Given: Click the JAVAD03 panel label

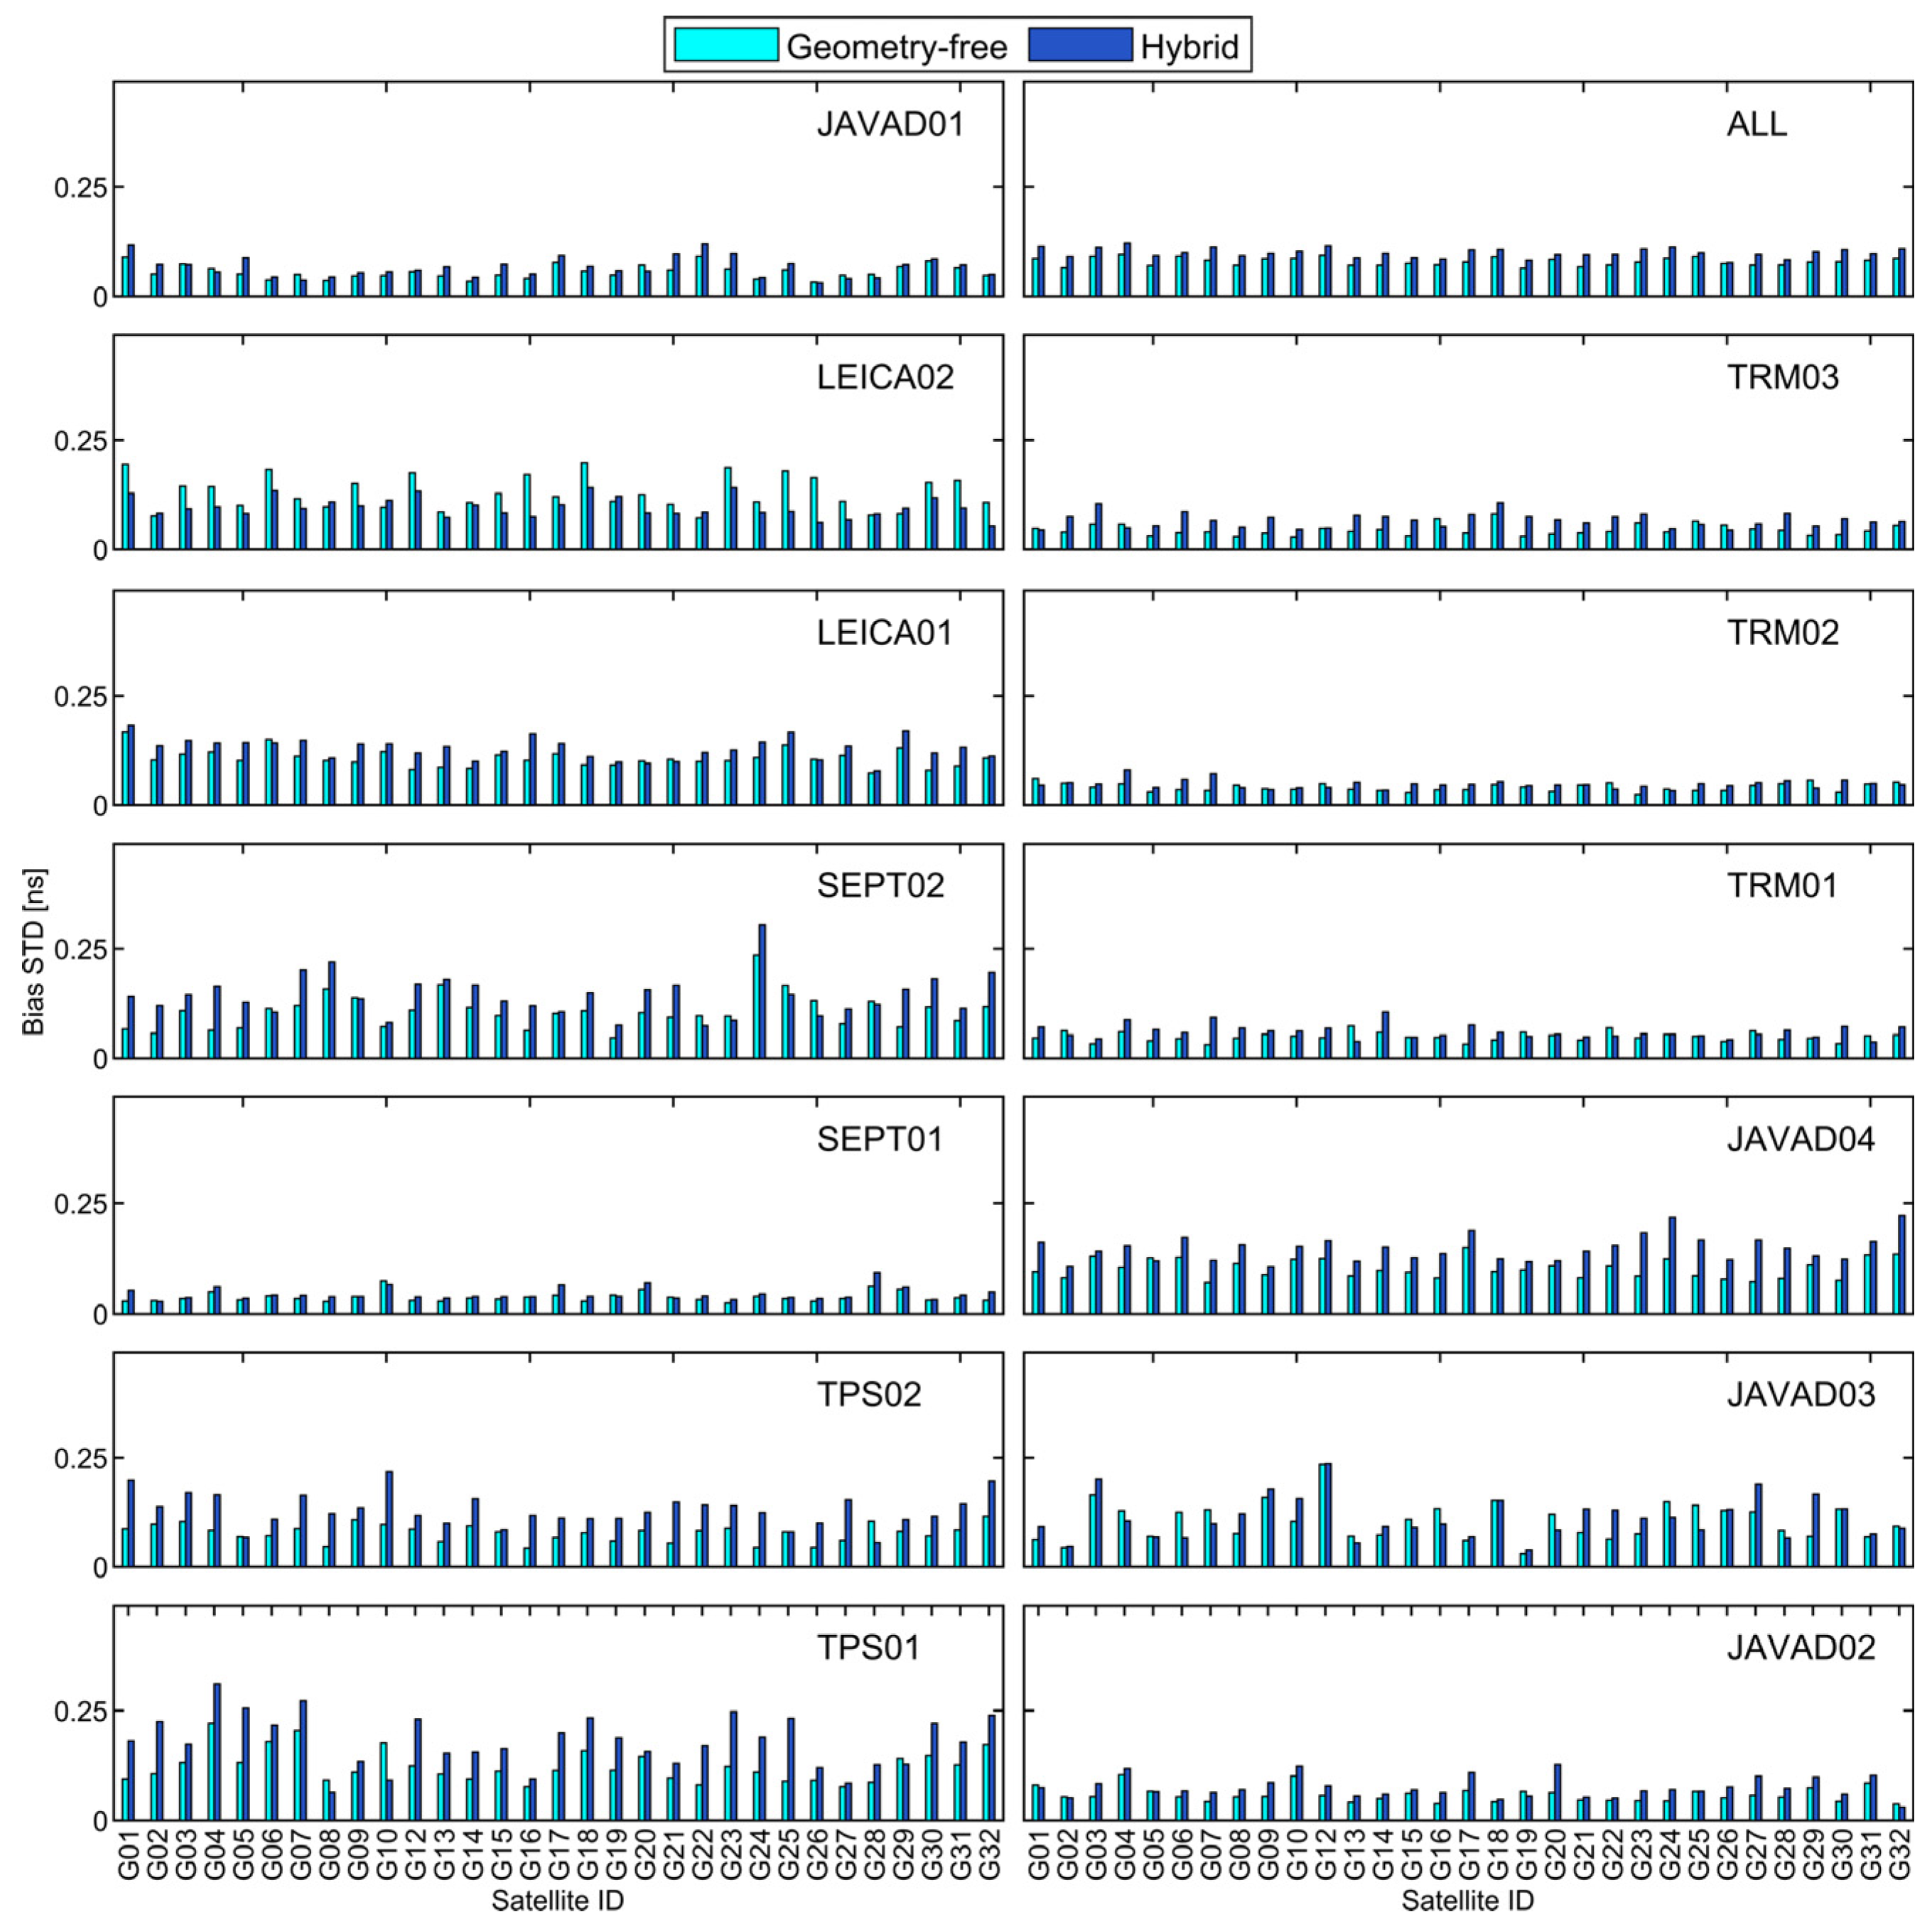Looking at the screenshot, I should [x=1800, y=1394].
